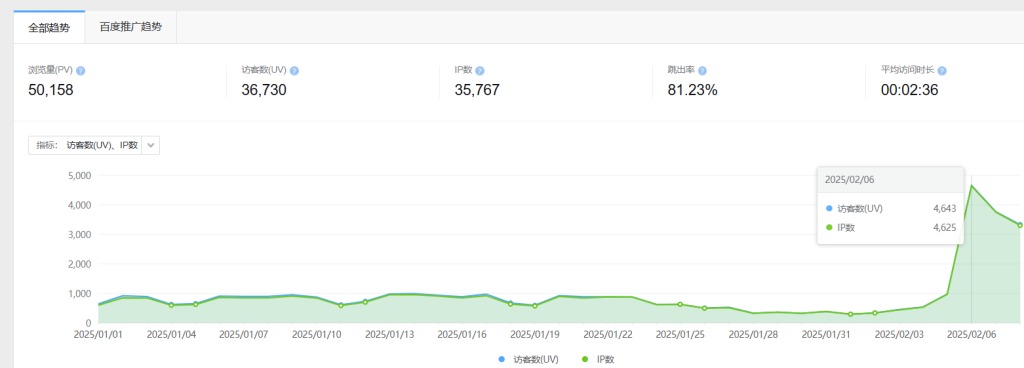Viewport: 1024px width, 368px height.
Task: Open the 指标 访客数(UV)、IP数 selector
Action: click(x=94, y=146)
